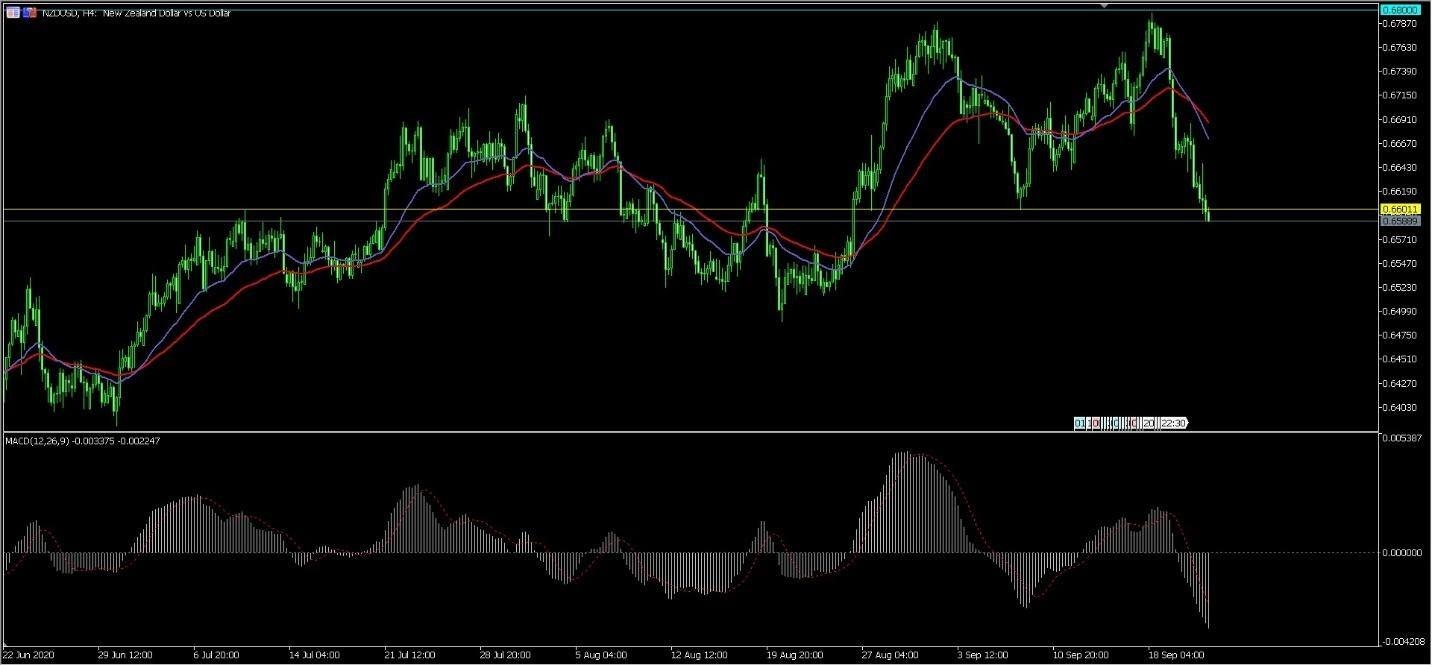Click the gray 0.65889 bid price marker
This screenshot has width=1432, height=665.
[x=1404, y=220]
